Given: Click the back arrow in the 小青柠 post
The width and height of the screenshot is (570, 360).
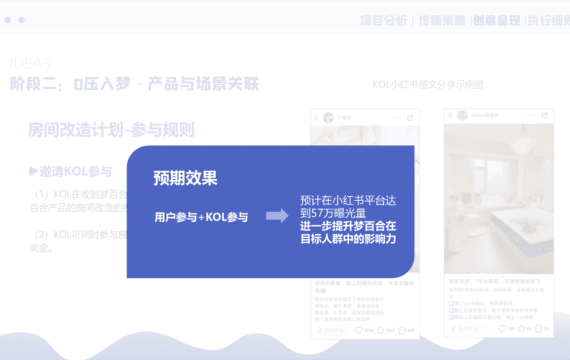Looking at the screenshot, I should [x=316, y=117].
